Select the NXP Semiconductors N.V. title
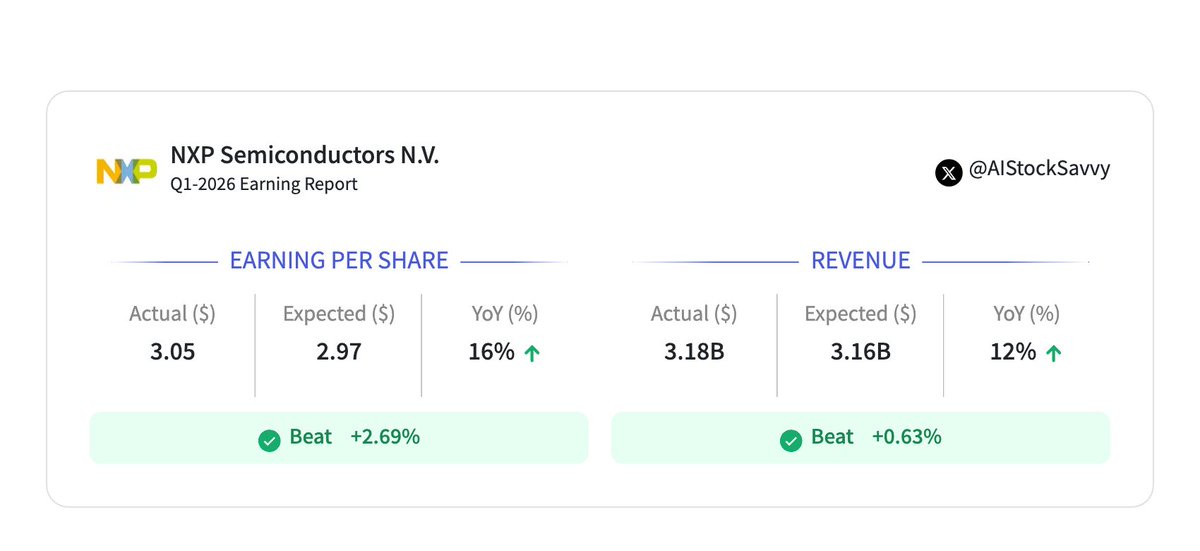This screenshot has height=551, width=1200. pyautogui.click(x=304, y=155)
